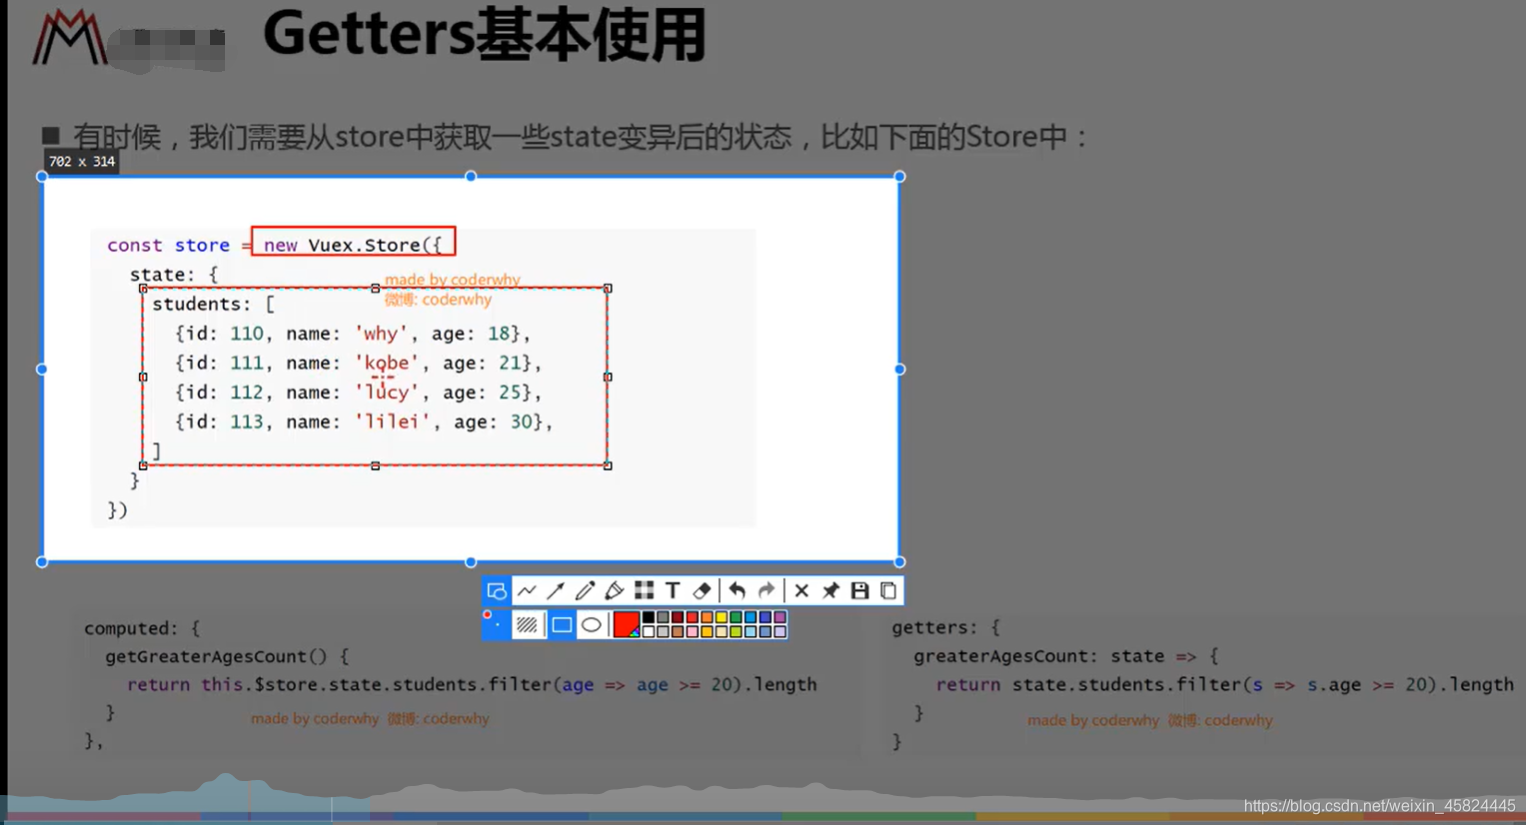This screenshot has height=825, width=1526.
Task: Click the 'getters: {' code line
Action: point(946,628)
